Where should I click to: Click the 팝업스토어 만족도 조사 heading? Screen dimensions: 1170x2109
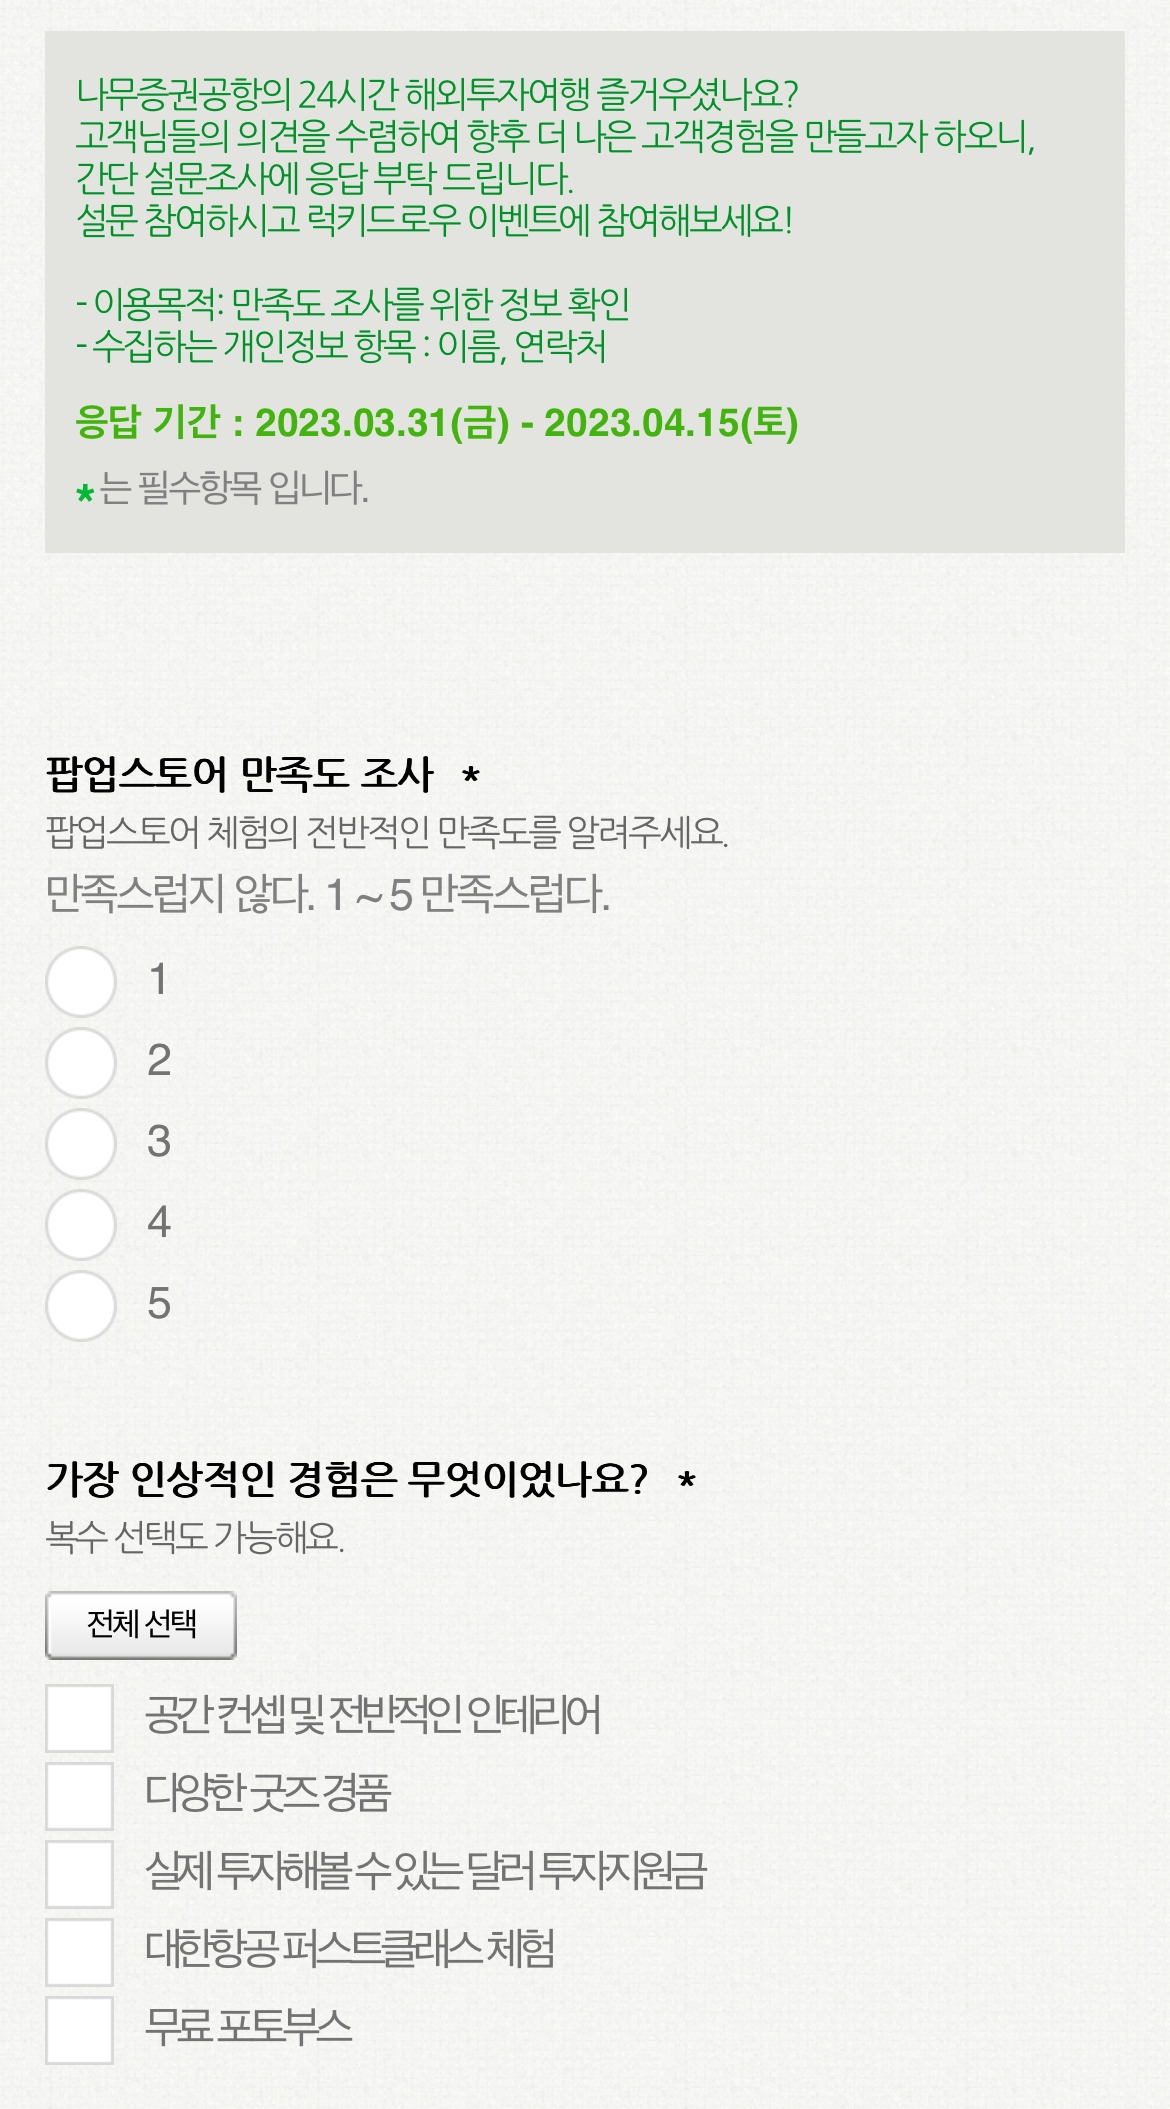(x=240, y=774)
